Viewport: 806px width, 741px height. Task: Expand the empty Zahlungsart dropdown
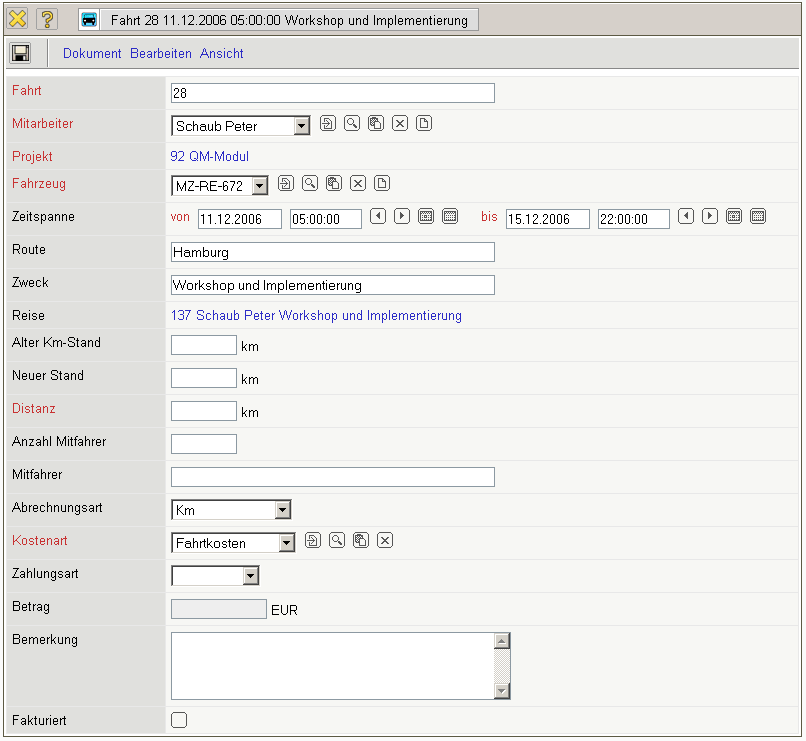coord(250,575)
